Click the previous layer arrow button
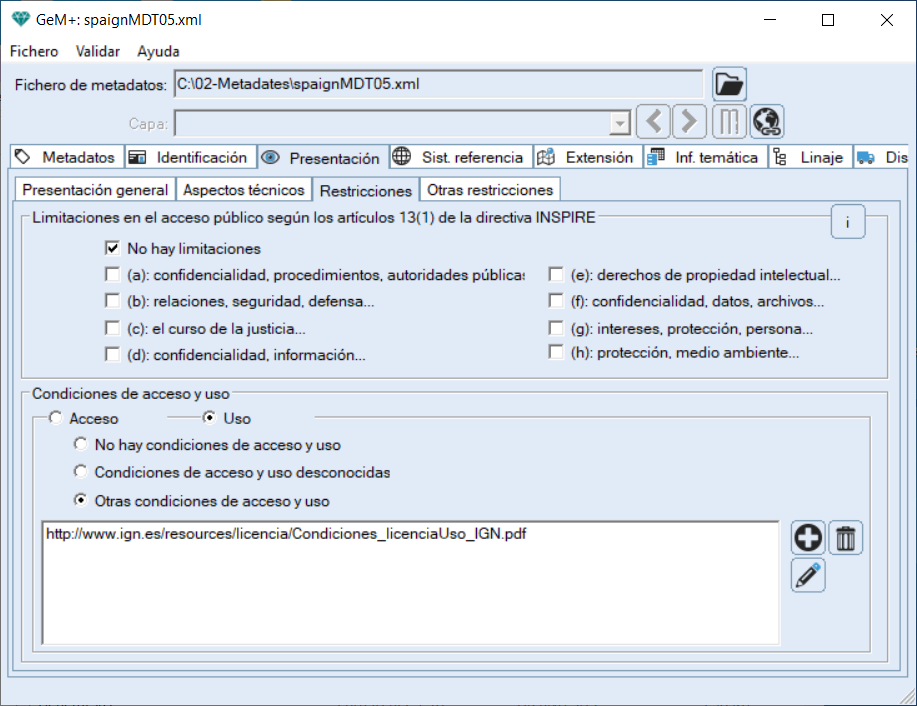The width and height of the screenshot is (917, 706). (x=654, y=122)
